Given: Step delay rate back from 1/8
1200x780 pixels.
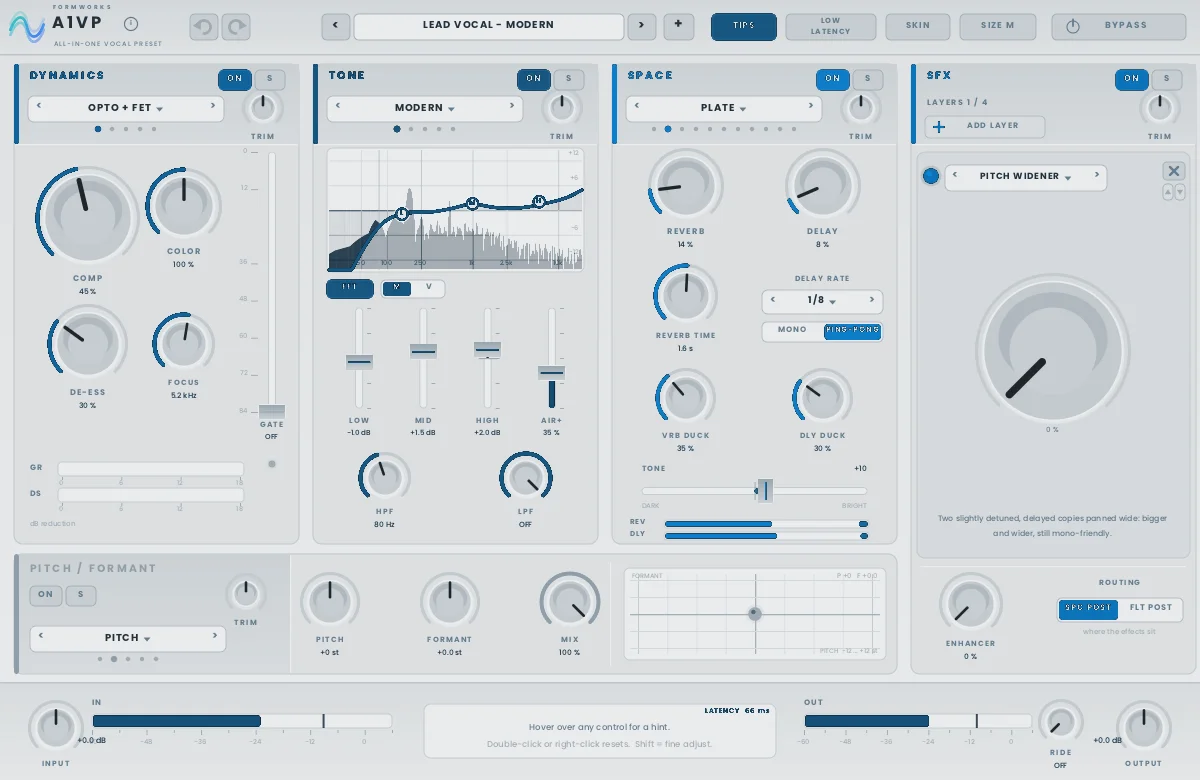Looking at the screenshot, I should [772, 300].
